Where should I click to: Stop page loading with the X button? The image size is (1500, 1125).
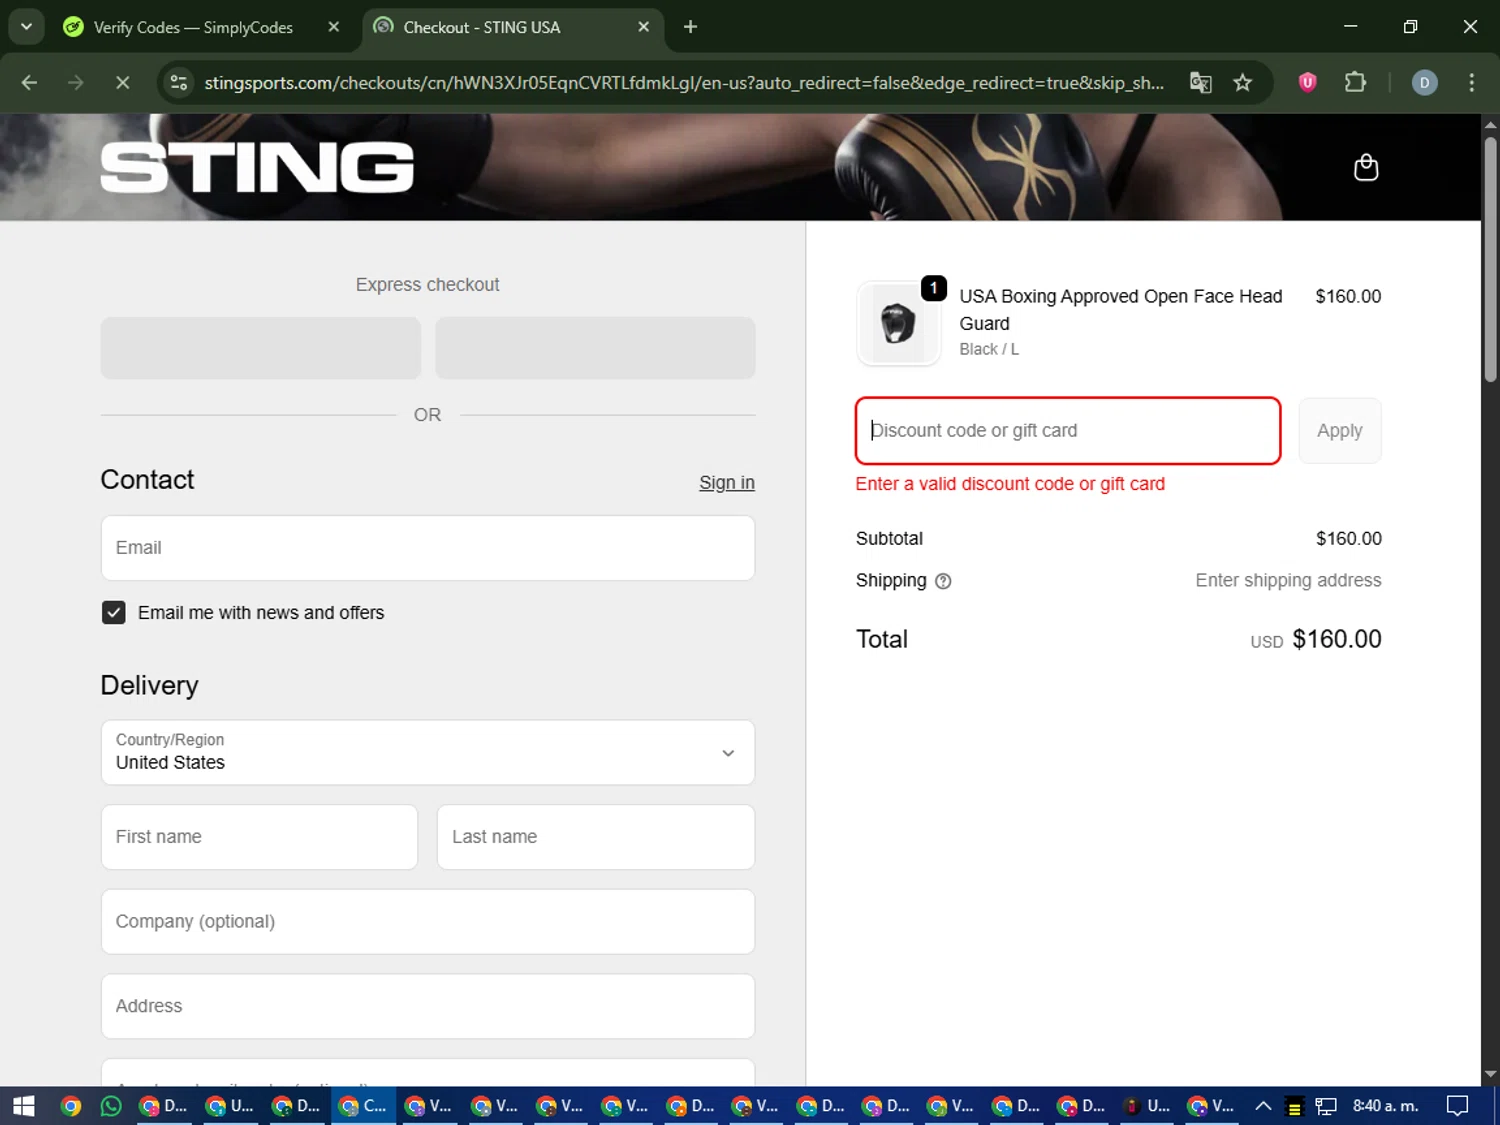pos(122,83)
